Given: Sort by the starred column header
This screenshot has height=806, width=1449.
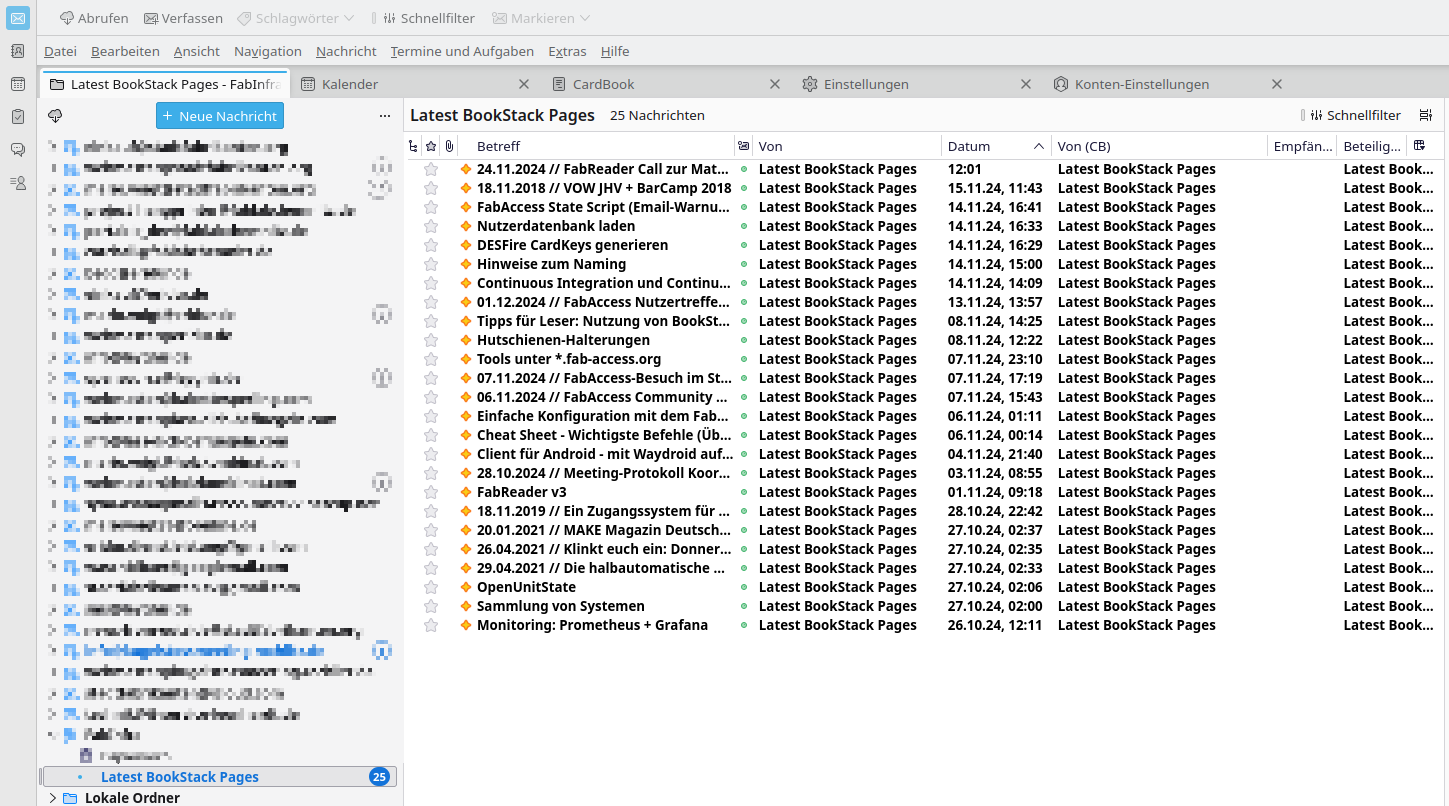Looking at the screenshot, I should tap(431, 146).
